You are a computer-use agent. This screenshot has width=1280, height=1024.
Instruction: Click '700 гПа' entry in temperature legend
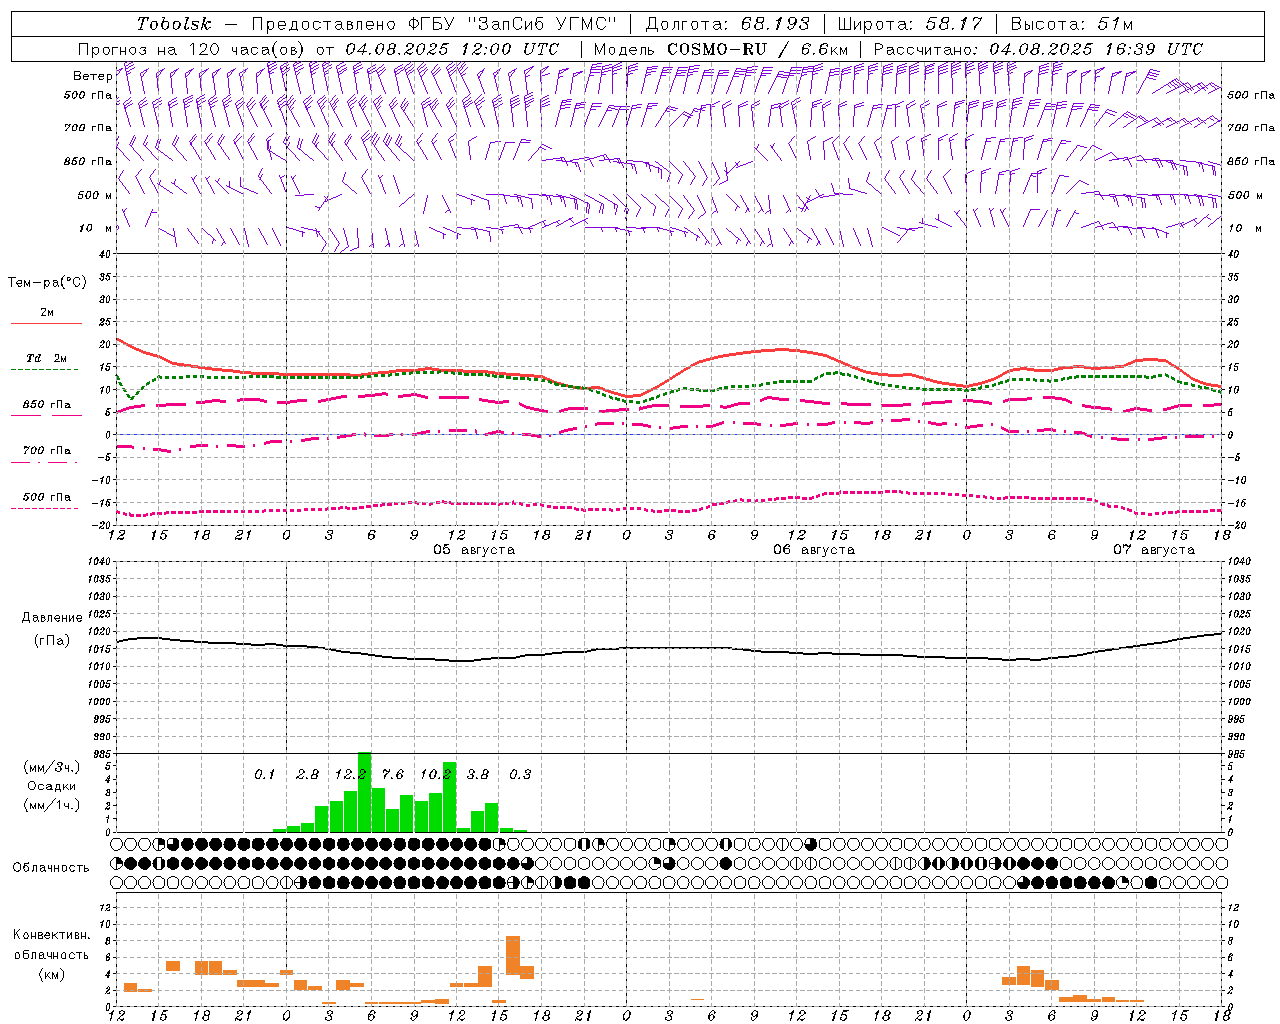[47, 451]
